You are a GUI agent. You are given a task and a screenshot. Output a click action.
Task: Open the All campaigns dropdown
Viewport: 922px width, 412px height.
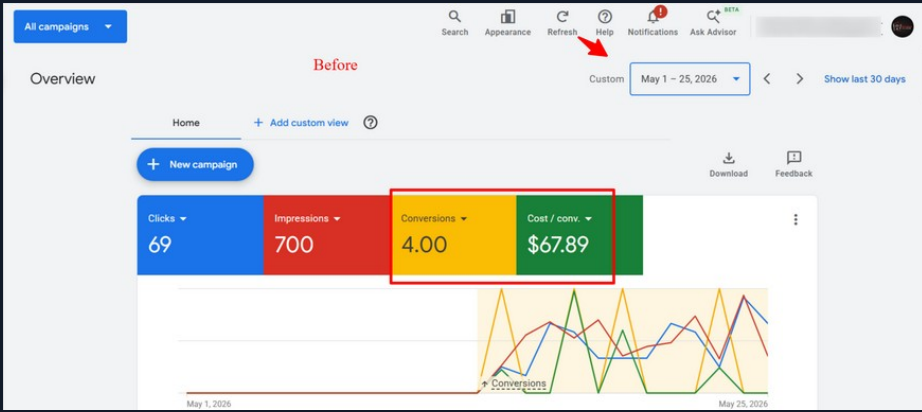(71, 26)
